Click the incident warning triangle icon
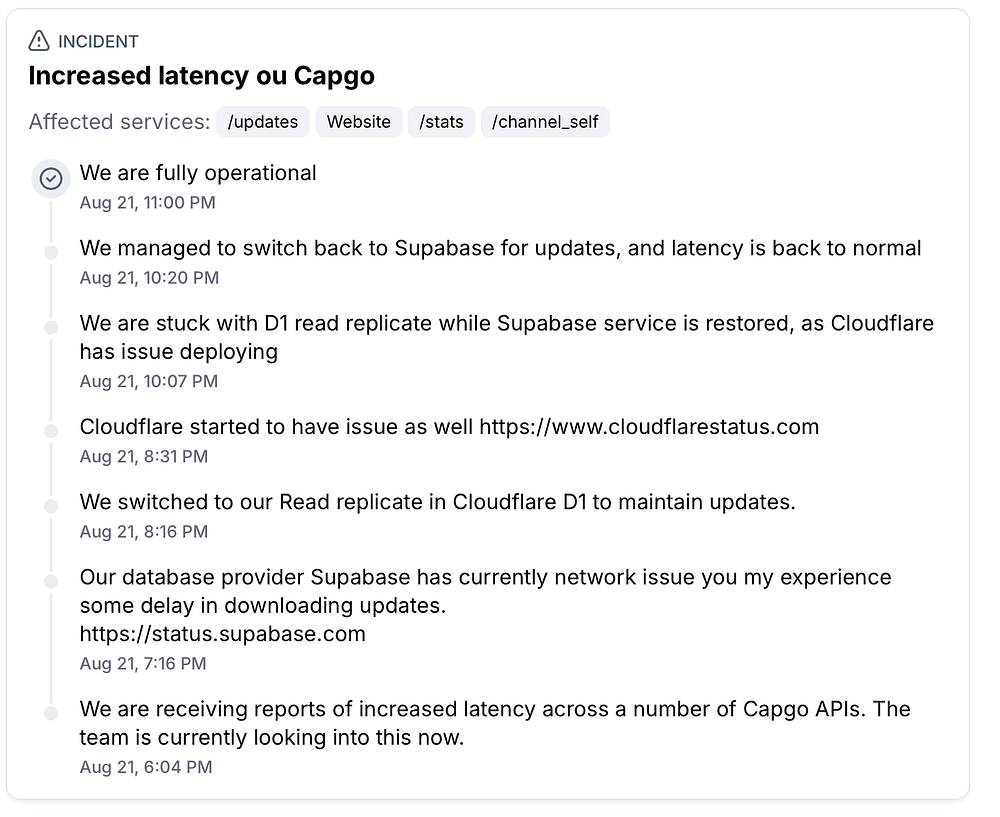 click(x=39, y=41)
